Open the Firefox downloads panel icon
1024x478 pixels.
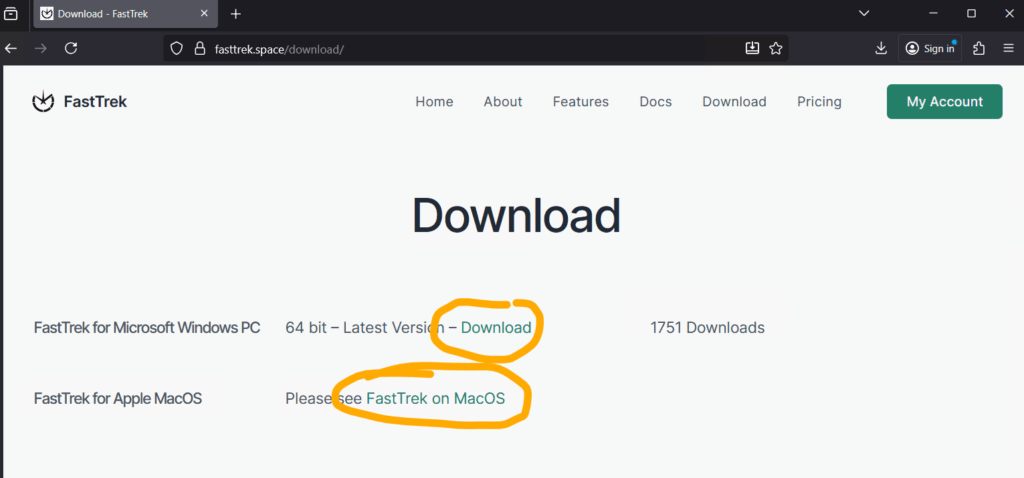(881, 48)
